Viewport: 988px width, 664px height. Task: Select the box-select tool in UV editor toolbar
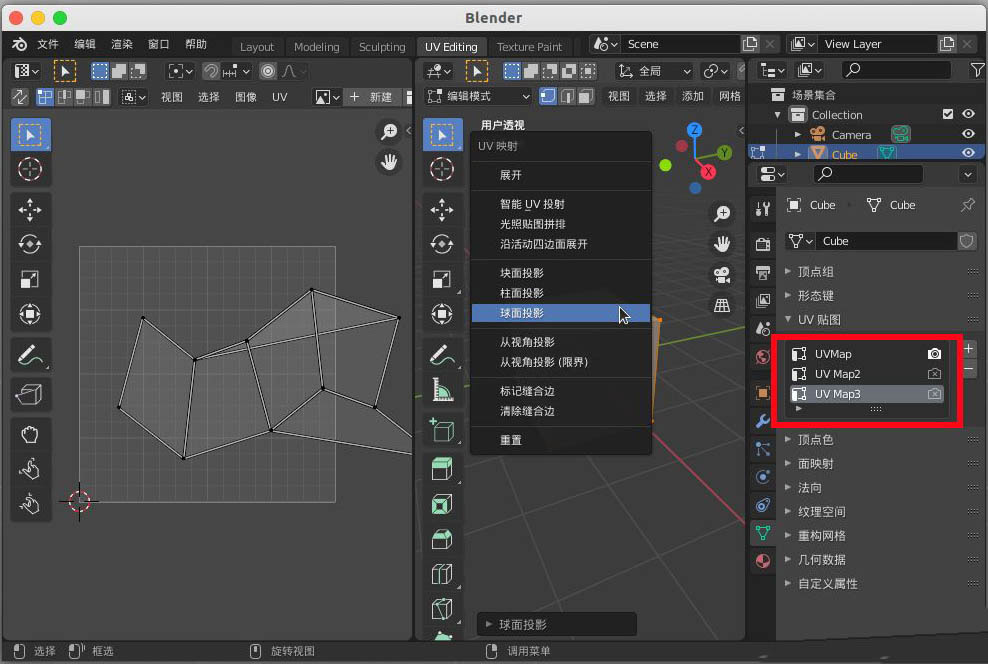click(x=30, y=135)
